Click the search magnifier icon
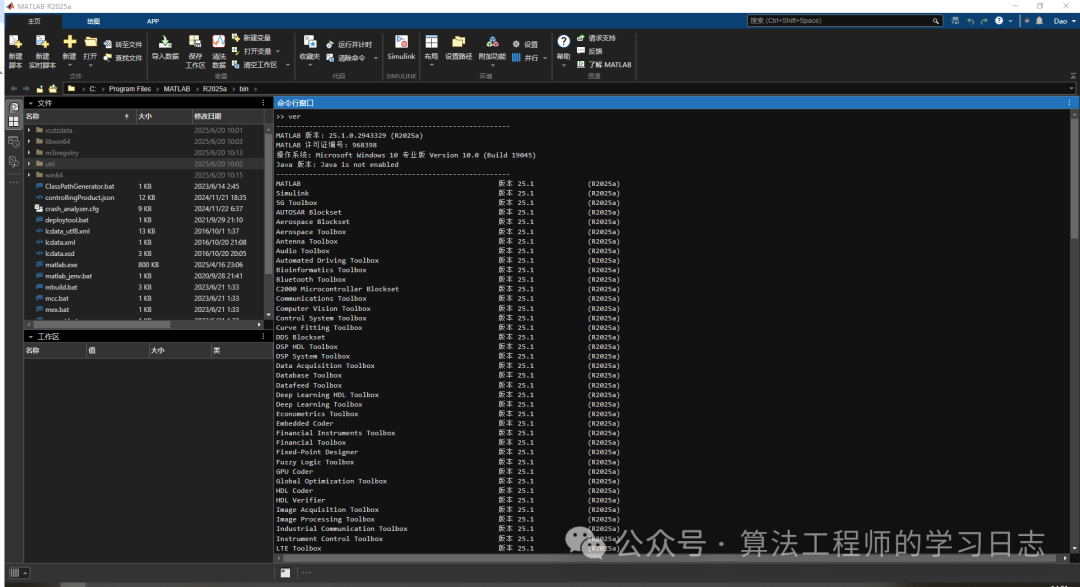1080x587 pixels. [935, 21]
